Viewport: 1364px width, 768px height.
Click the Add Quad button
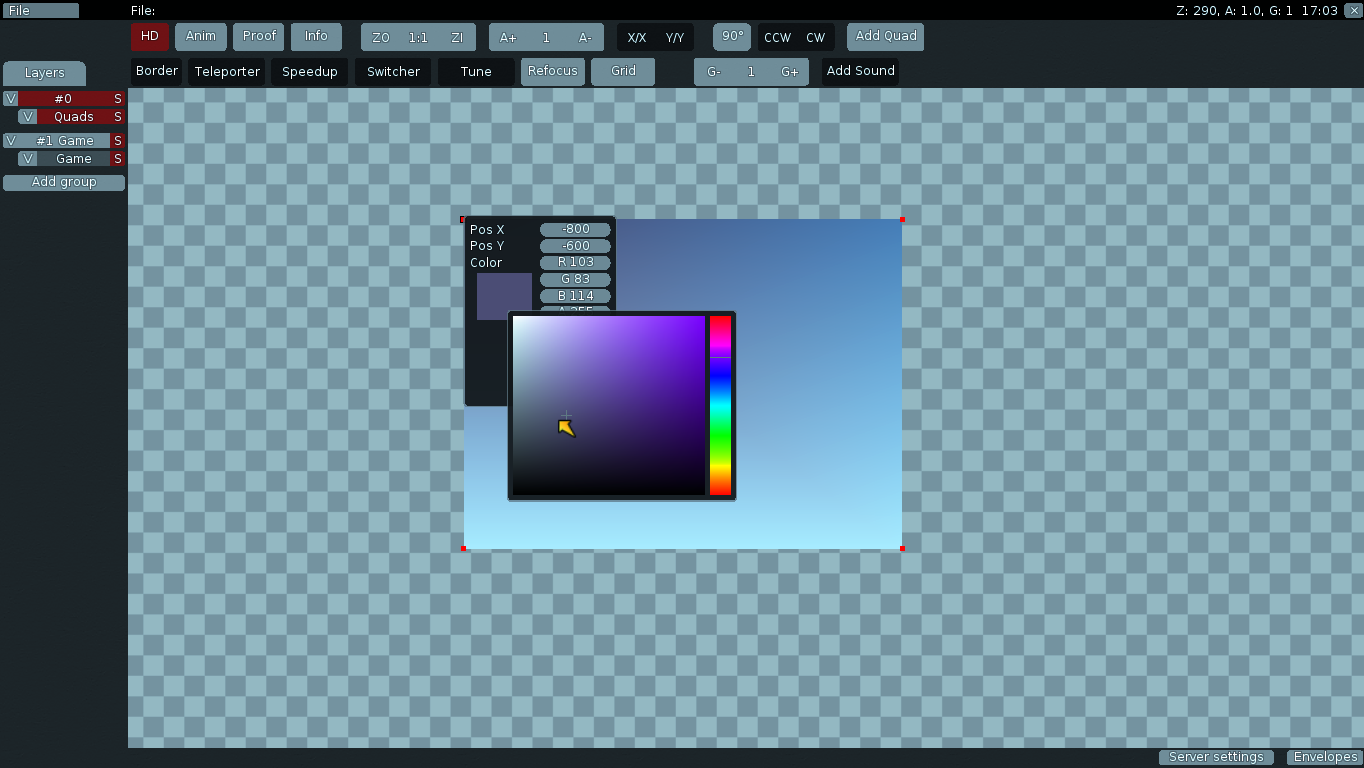coord(886,37)
